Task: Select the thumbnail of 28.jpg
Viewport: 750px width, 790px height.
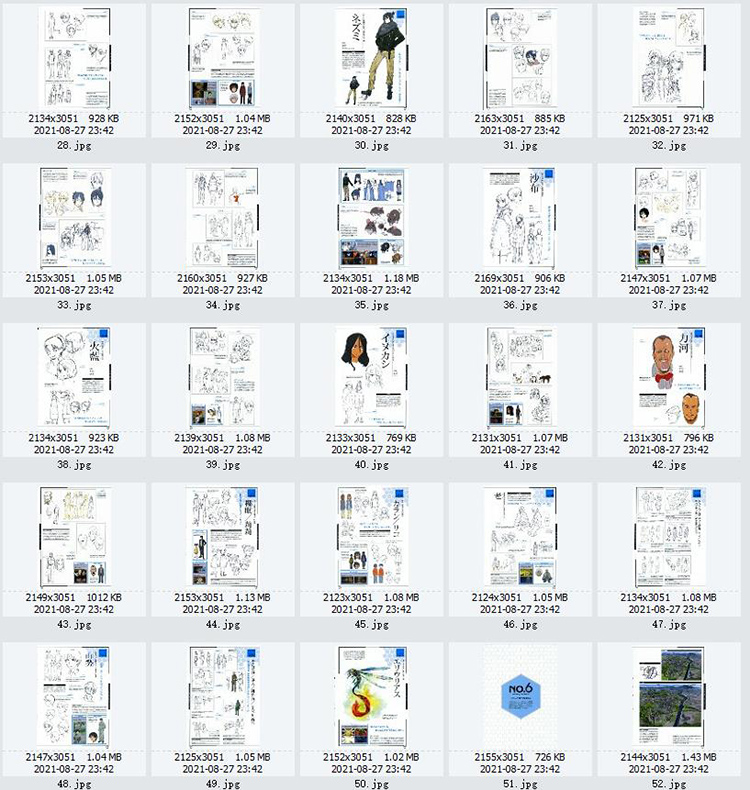Action: pos(74,57)
